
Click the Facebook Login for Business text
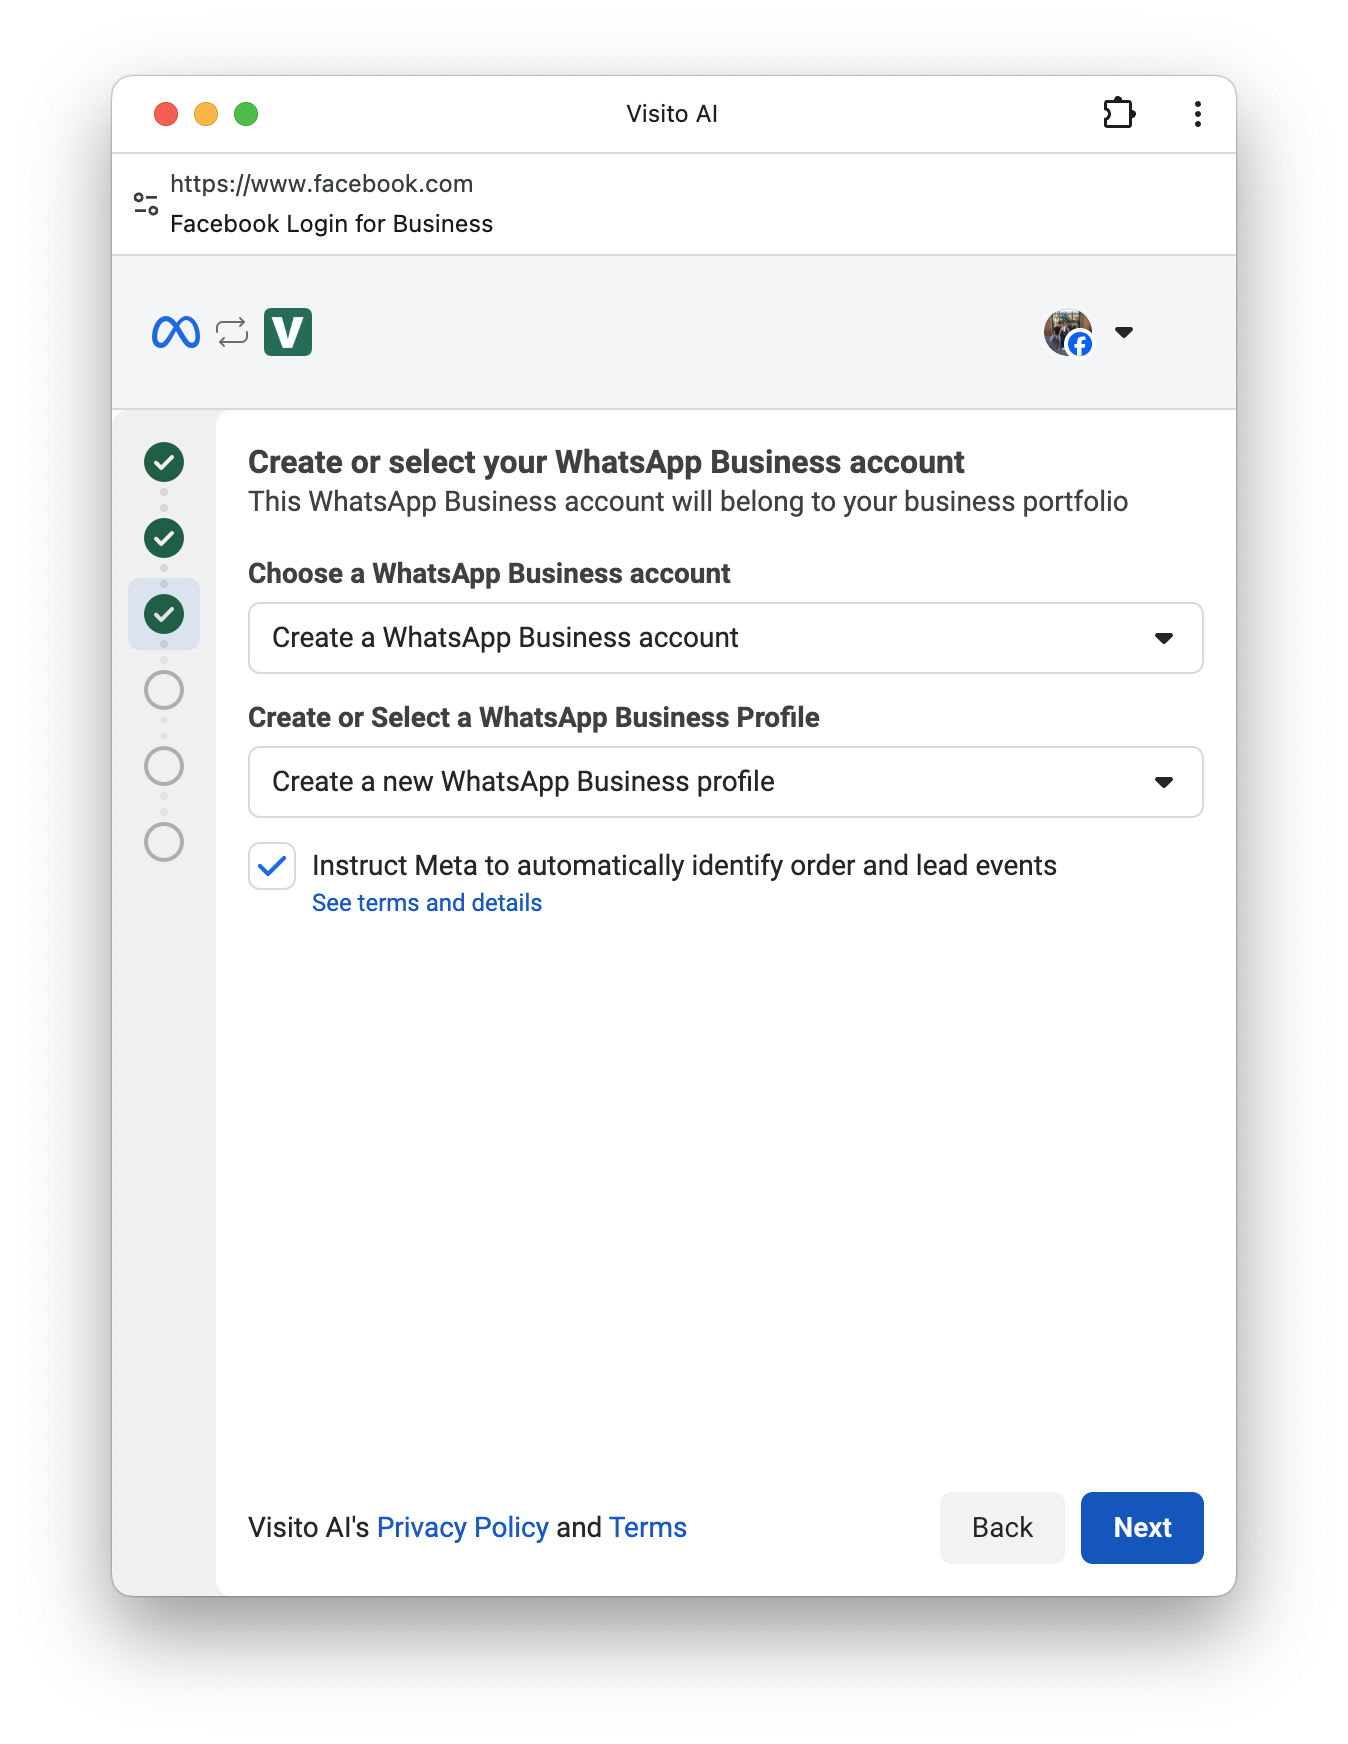332,224
